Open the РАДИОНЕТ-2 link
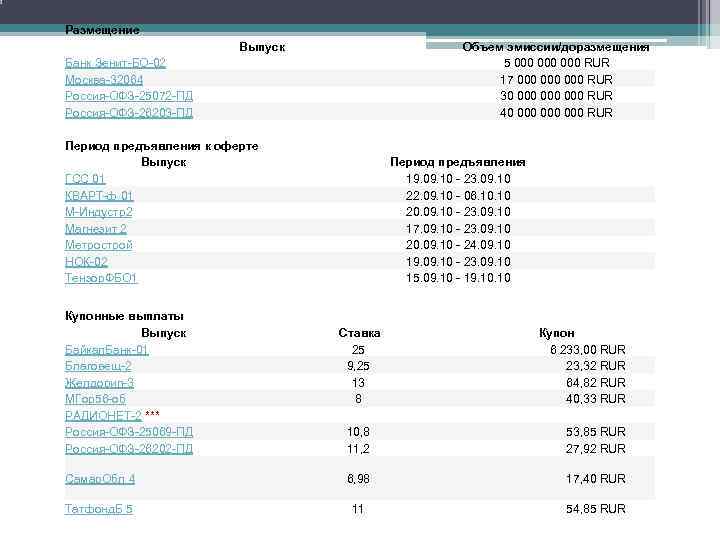This screenshot has width=720, height=540. 103,416
